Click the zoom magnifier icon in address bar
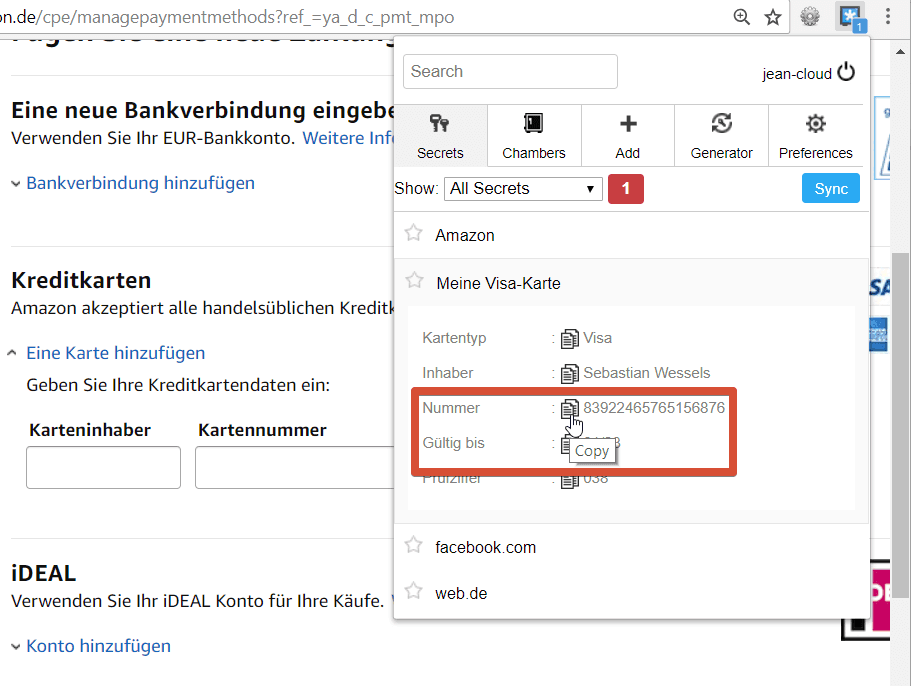The image size is (911, 686). [741, 17]
